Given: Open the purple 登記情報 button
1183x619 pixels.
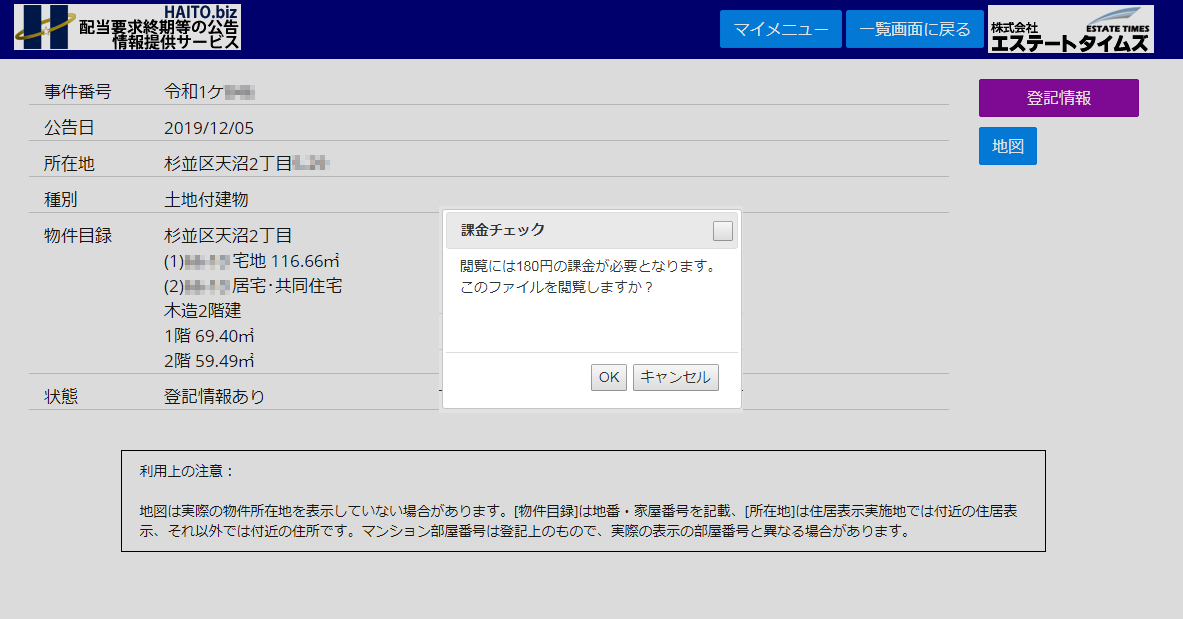Looking at the screenshot, I should (1058, 98).
